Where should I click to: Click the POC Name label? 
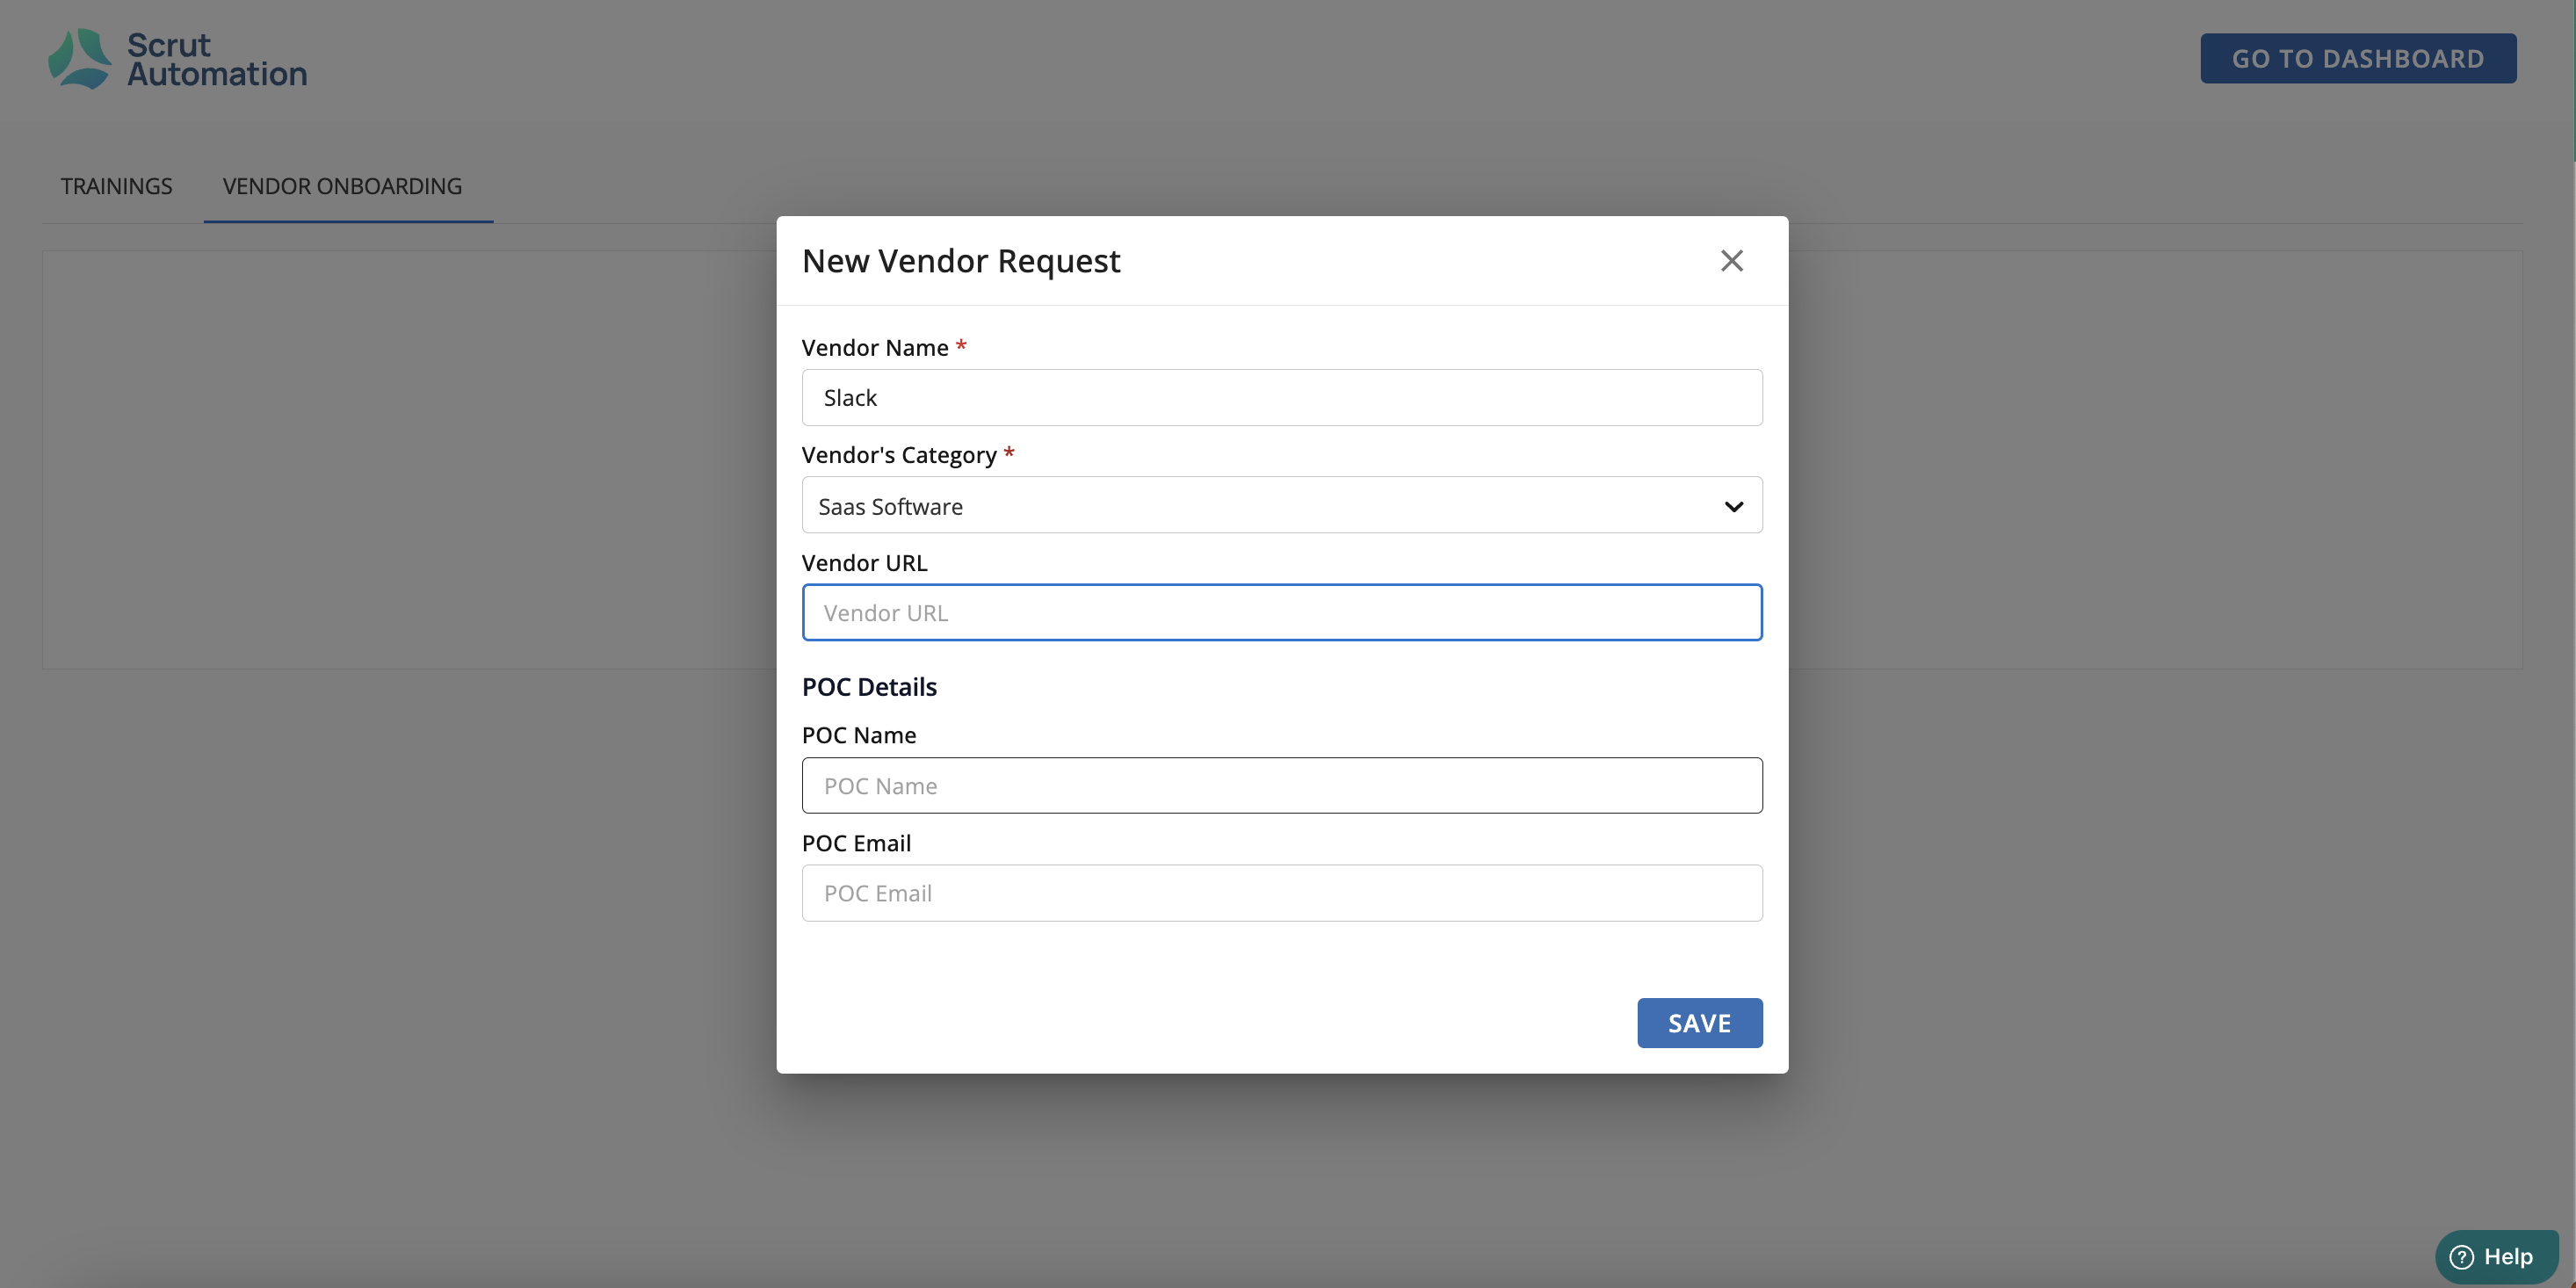pos(858,735)
